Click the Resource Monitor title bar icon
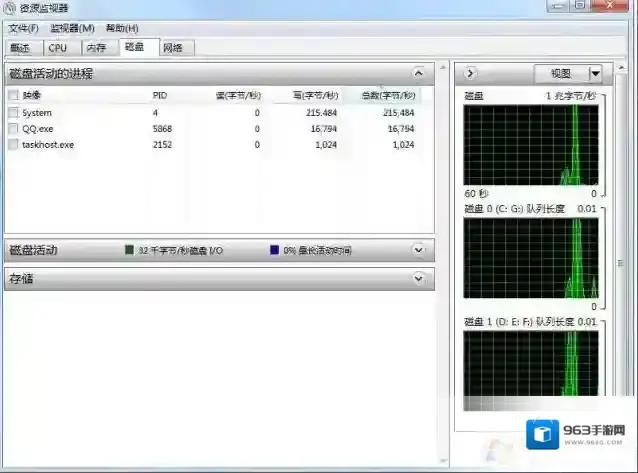Viewport: 638px width, 473px height. (9, 8)
